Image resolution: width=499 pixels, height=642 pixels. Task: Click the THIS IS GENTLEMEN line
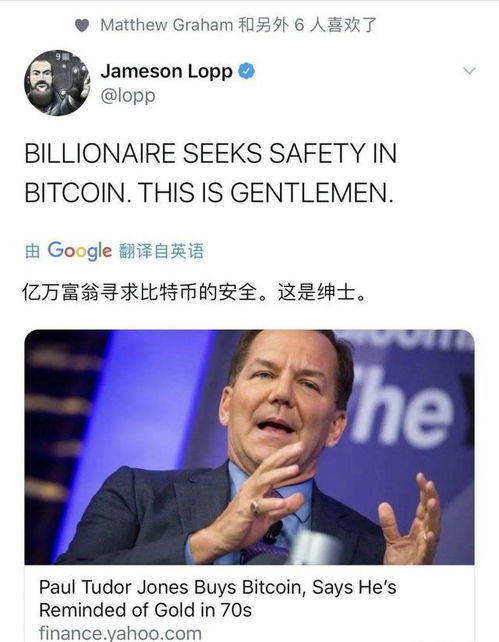tap(265, 192)
